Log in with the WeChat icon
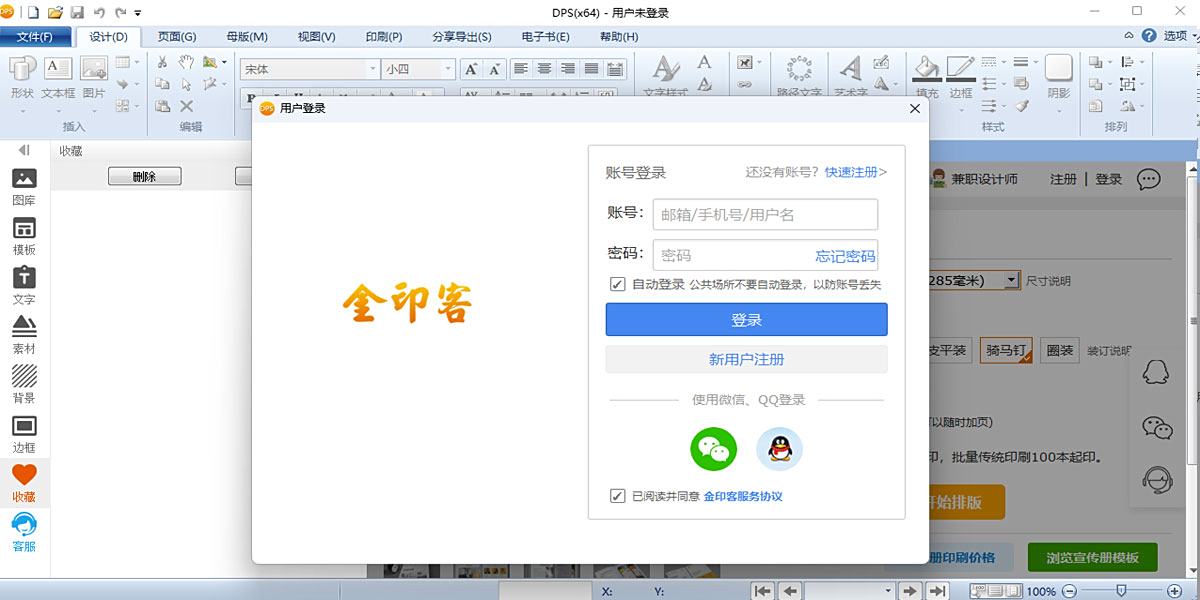 click(x=713, y=449)
